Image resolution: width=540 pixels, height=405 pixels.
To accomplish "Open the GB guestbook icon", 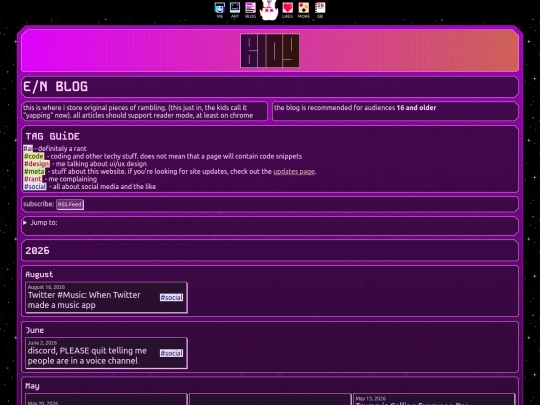I will pos(320,10).
